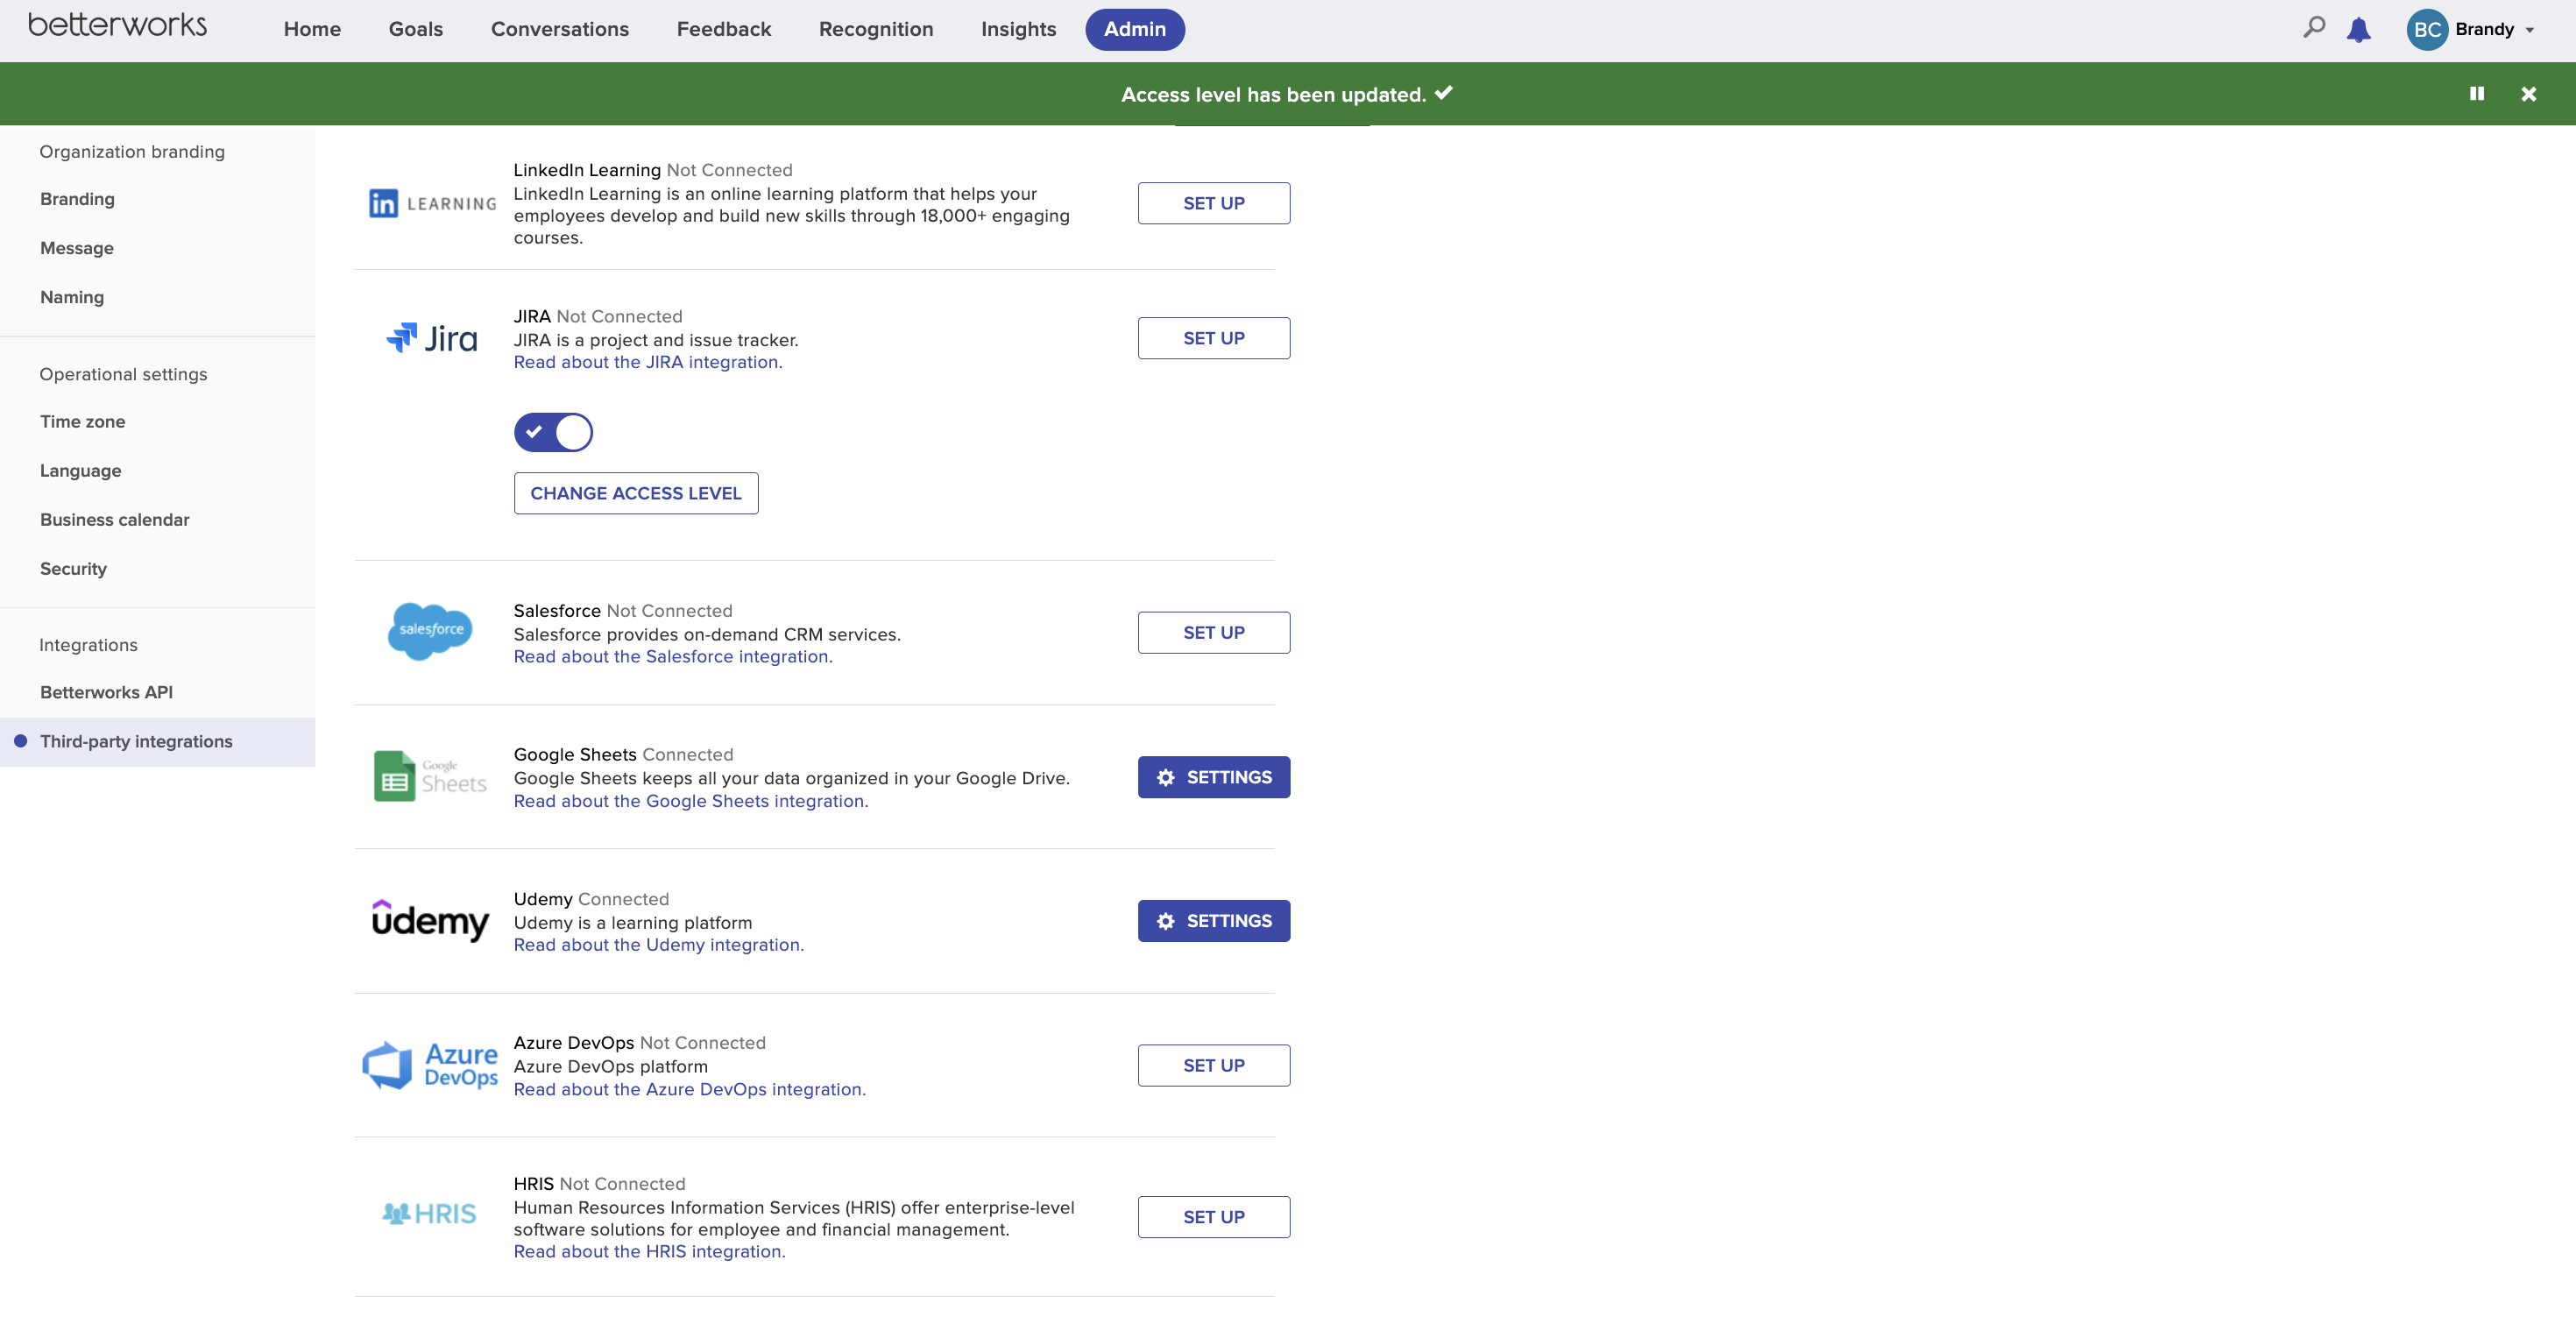This screenshot has height=1317, width=2576.
Task: Click the BC user avatar
Action: coord(2426,29)
